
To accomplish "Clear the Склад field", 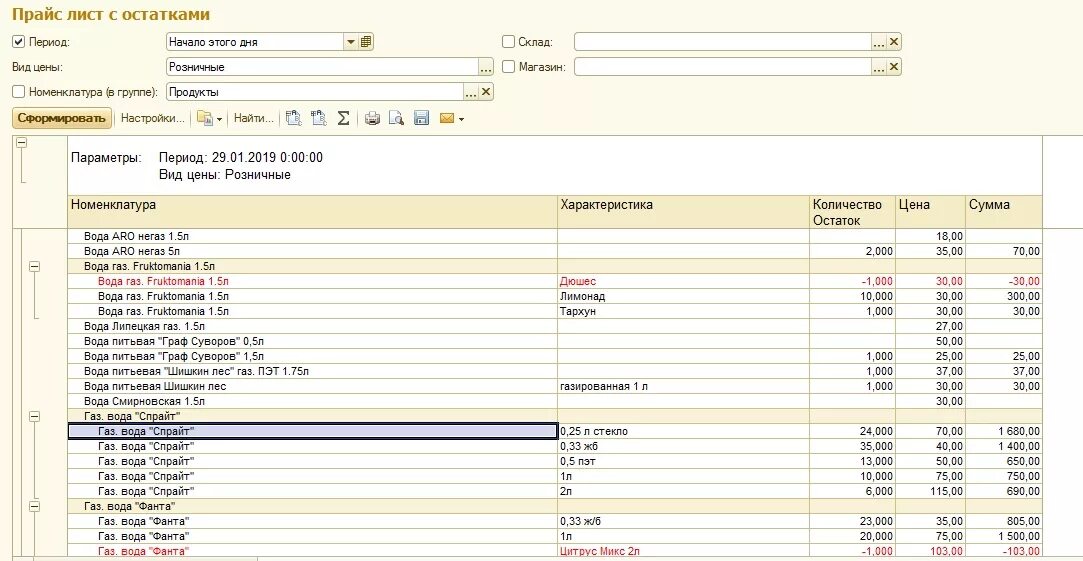I will [894, 42].
